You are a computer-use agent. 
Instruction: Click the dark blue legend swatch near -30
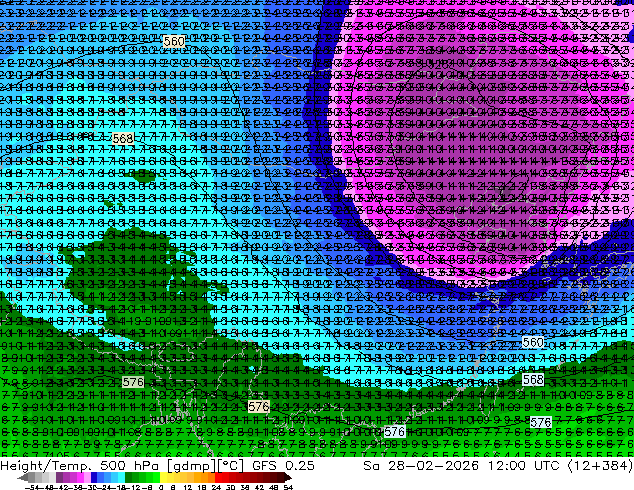tap(94, 478)
